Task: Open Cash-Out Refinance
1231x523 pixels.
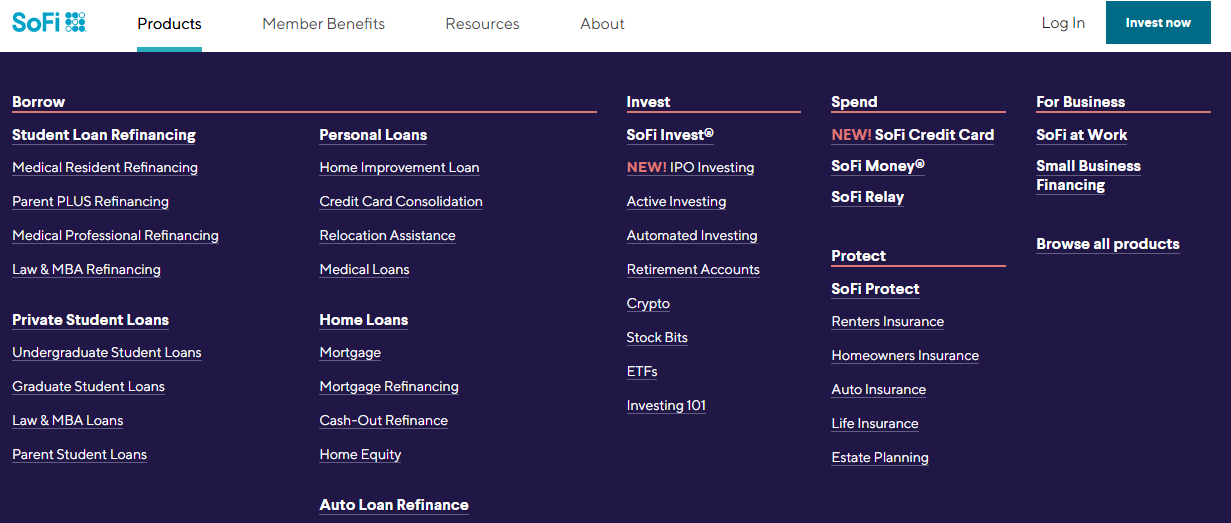Action: tap(383, 421)
